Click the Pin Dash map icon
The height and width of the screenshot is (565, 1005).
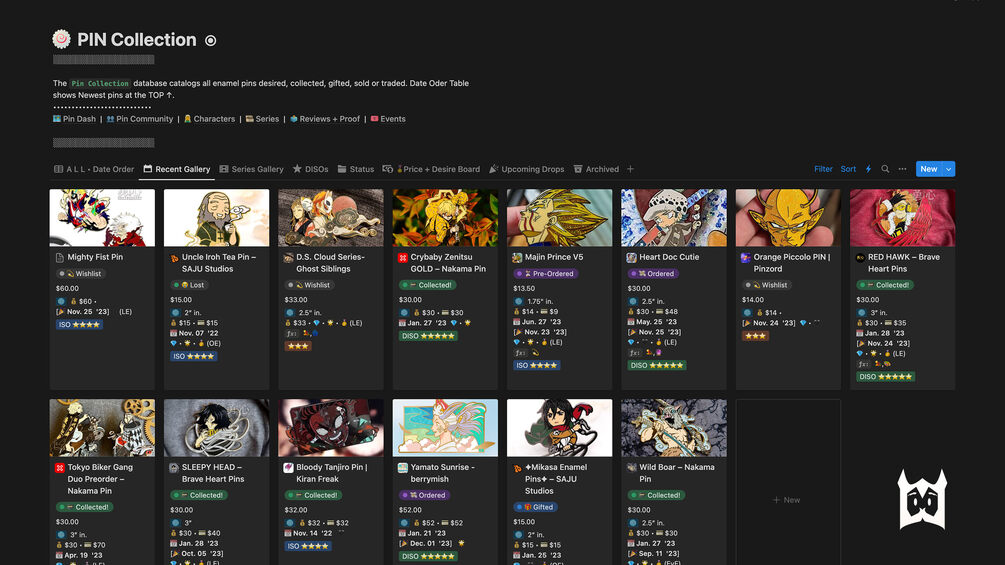click(57, 119)
